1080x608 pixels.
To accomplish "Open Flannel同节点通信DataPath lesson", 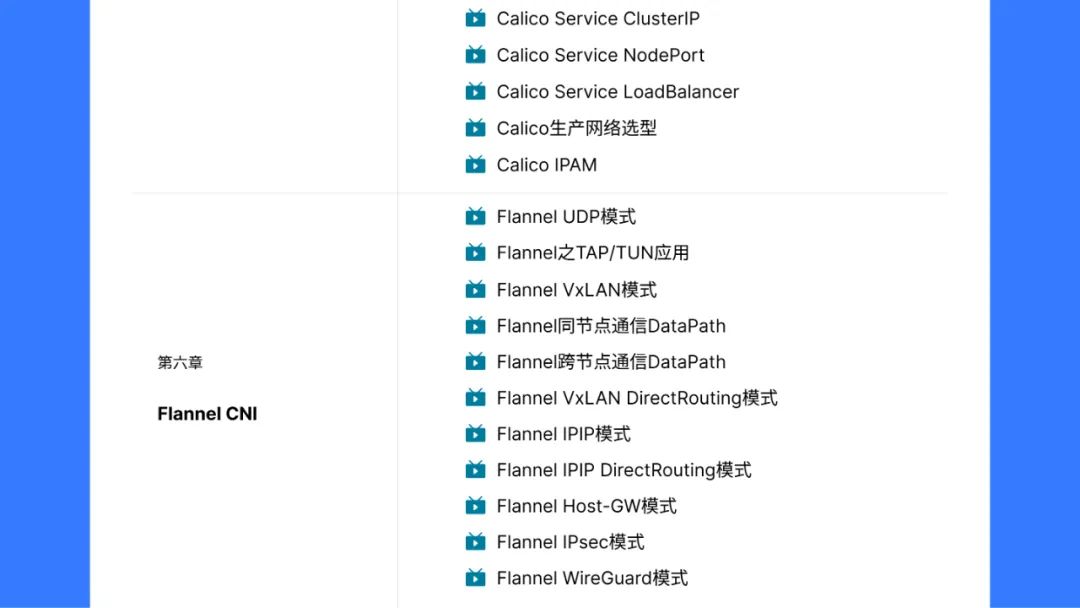I will click(x=611, y=326).
